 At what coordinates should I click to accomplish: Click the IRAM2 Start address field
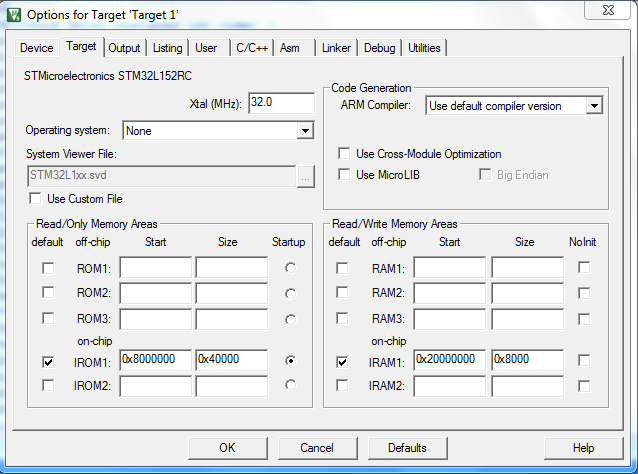tap(450, 386)
